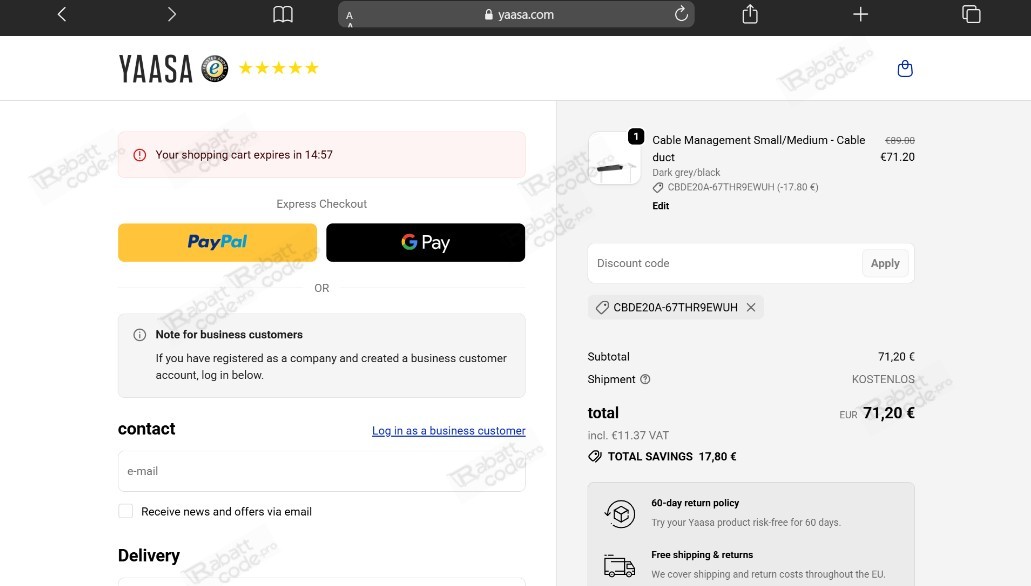Click the total amount 71,20 €

point(888,413)
